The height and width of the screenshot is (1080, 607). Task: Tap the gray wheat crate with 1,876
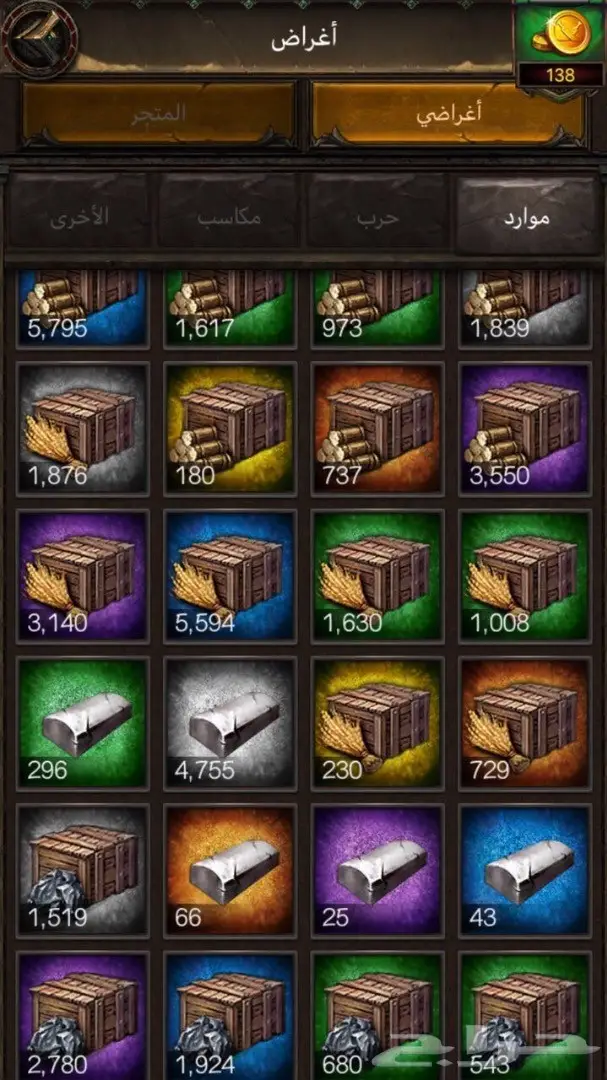[x=82, y=428]
